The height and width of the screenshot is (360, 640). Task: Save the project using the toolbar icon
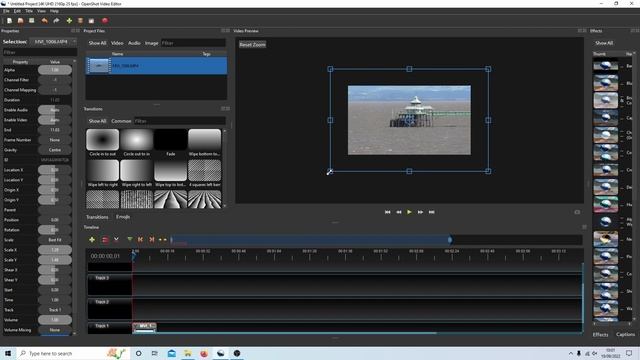coord(31,20)
